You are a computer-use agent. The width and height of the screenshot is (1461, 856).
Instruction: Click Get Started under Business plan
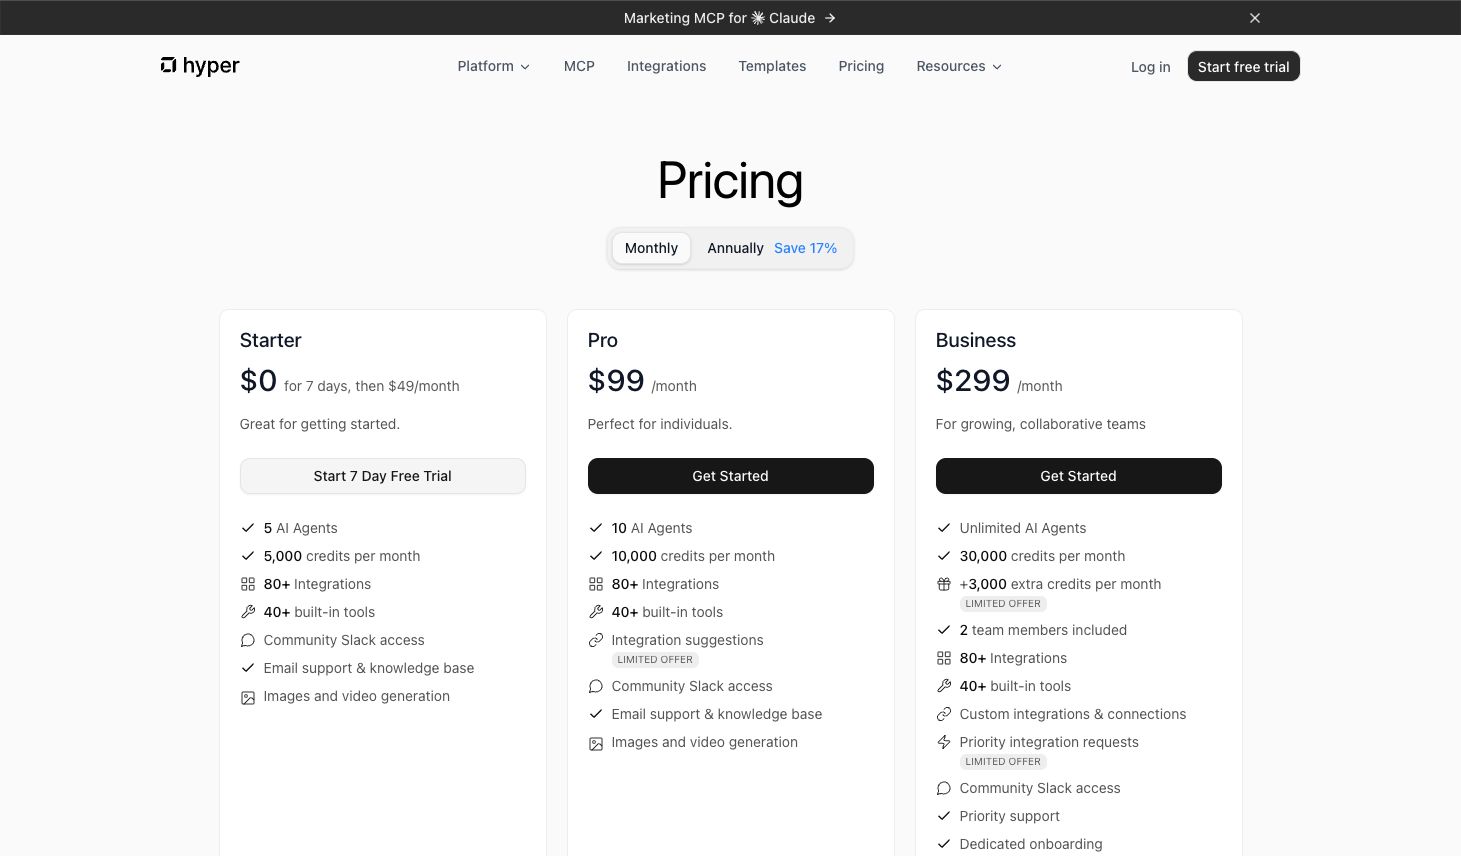(1078, 476)
